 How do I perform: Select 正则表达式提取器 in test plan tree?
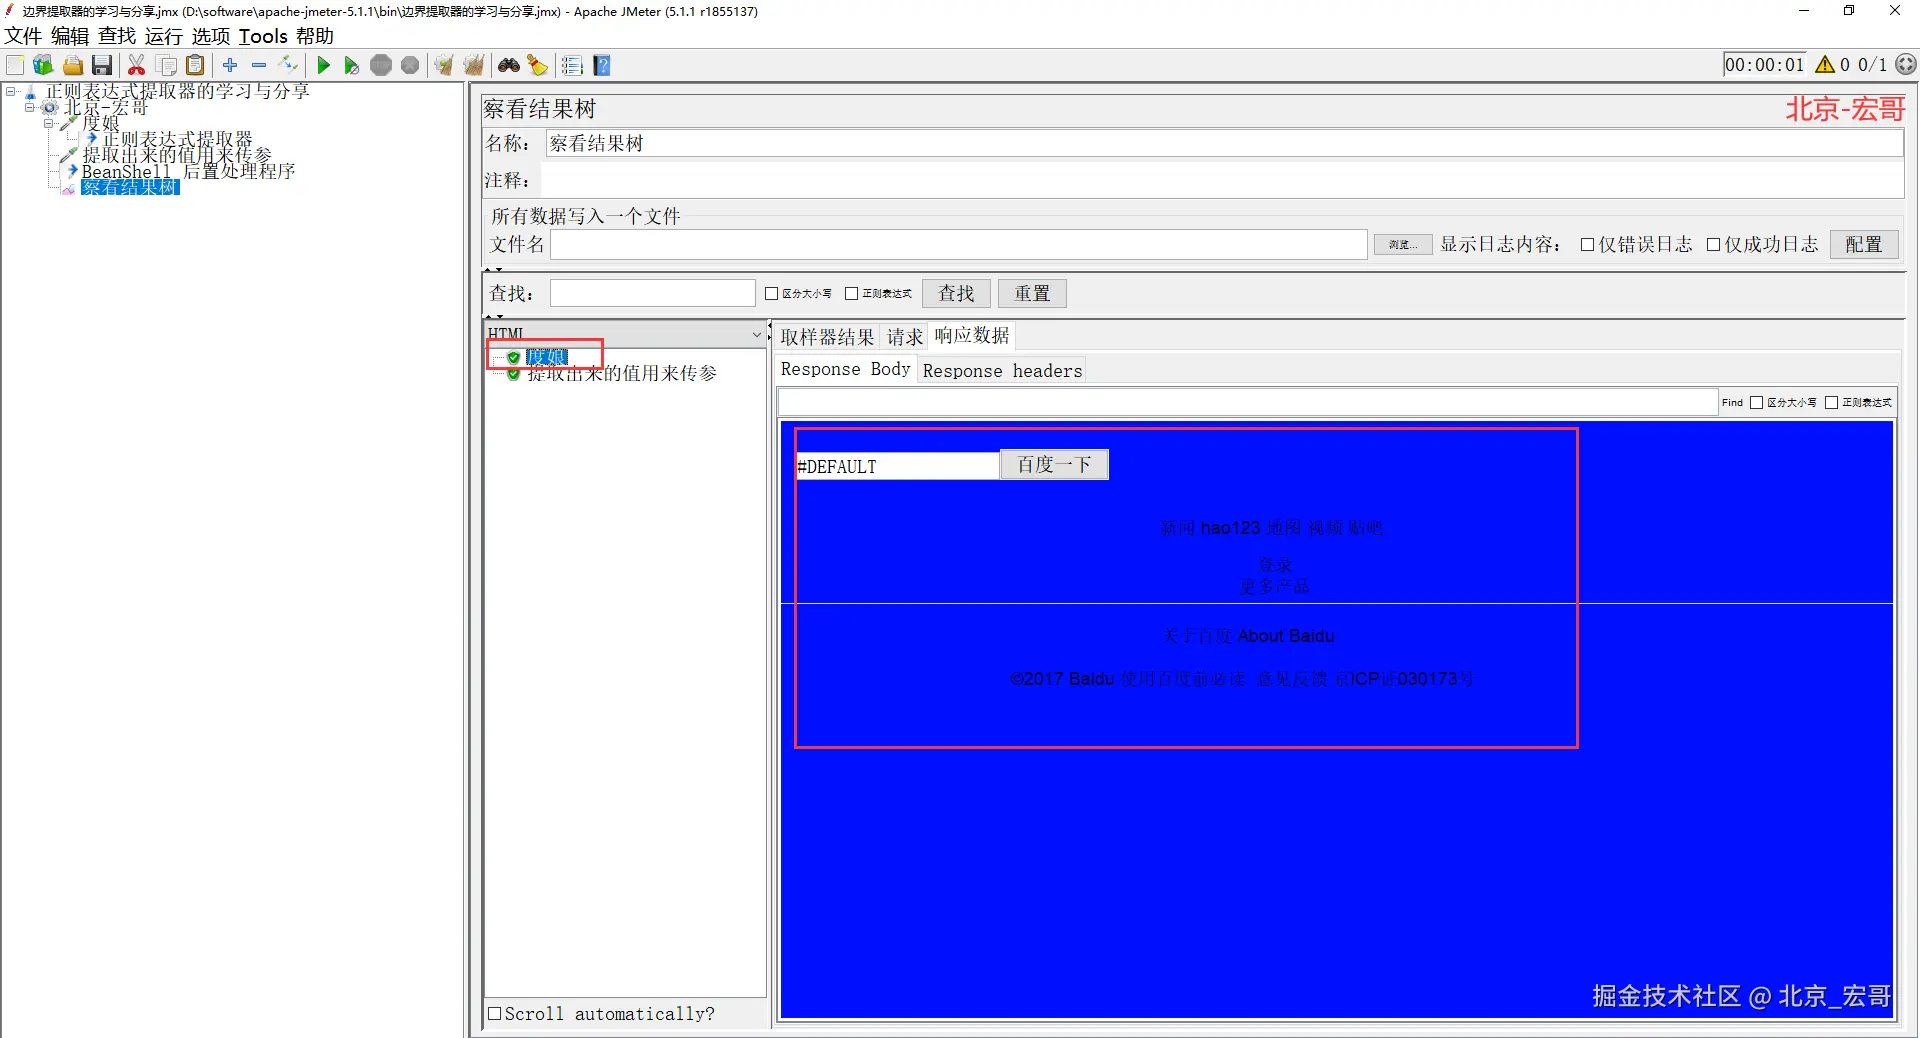tap(178, 139)
